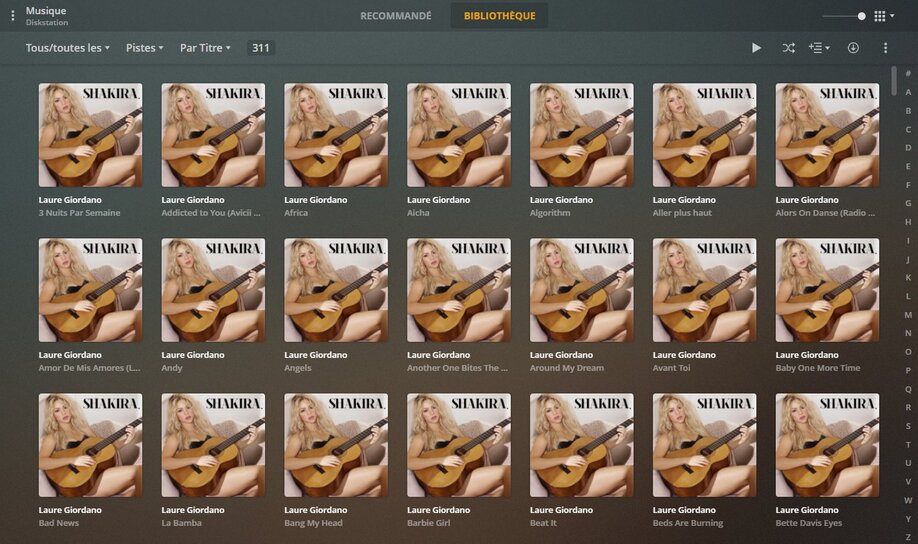The height and width of the screenshot is (544, 918).
Task: Open the Musique library title
Action: [x=46, y=11]
